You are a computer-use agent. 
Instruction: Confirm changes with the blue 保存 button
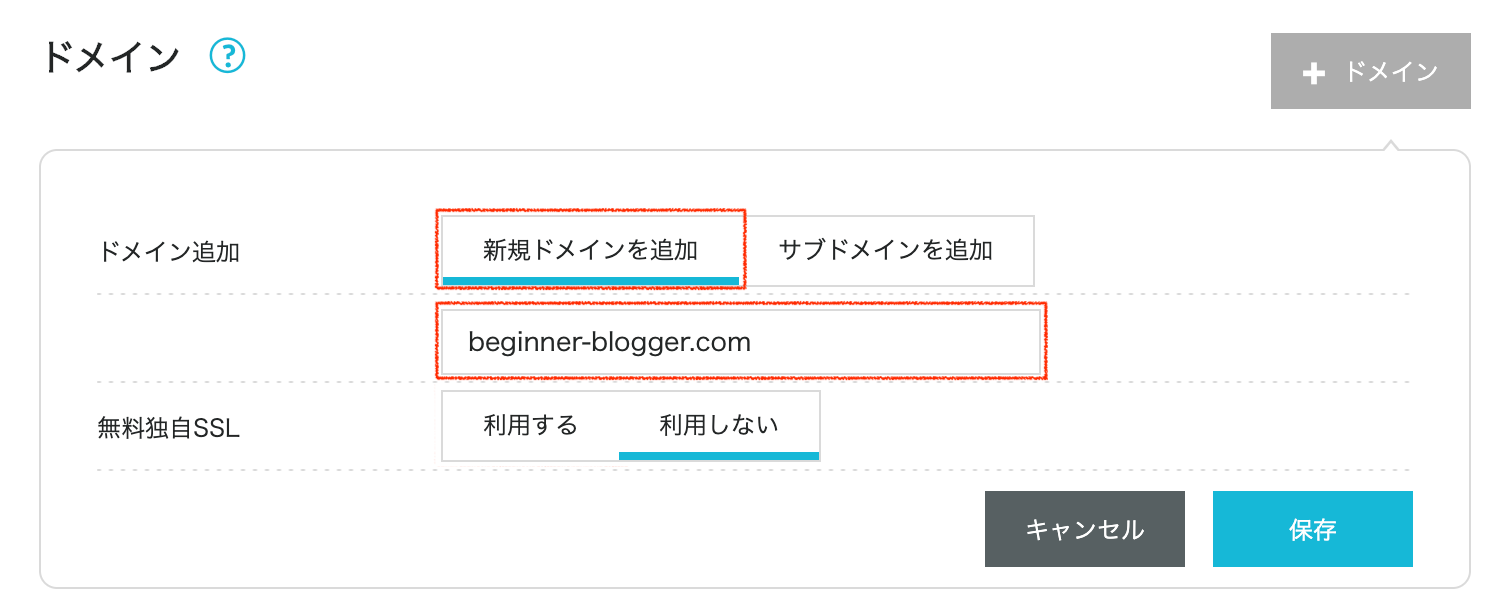click(1312, 528)
